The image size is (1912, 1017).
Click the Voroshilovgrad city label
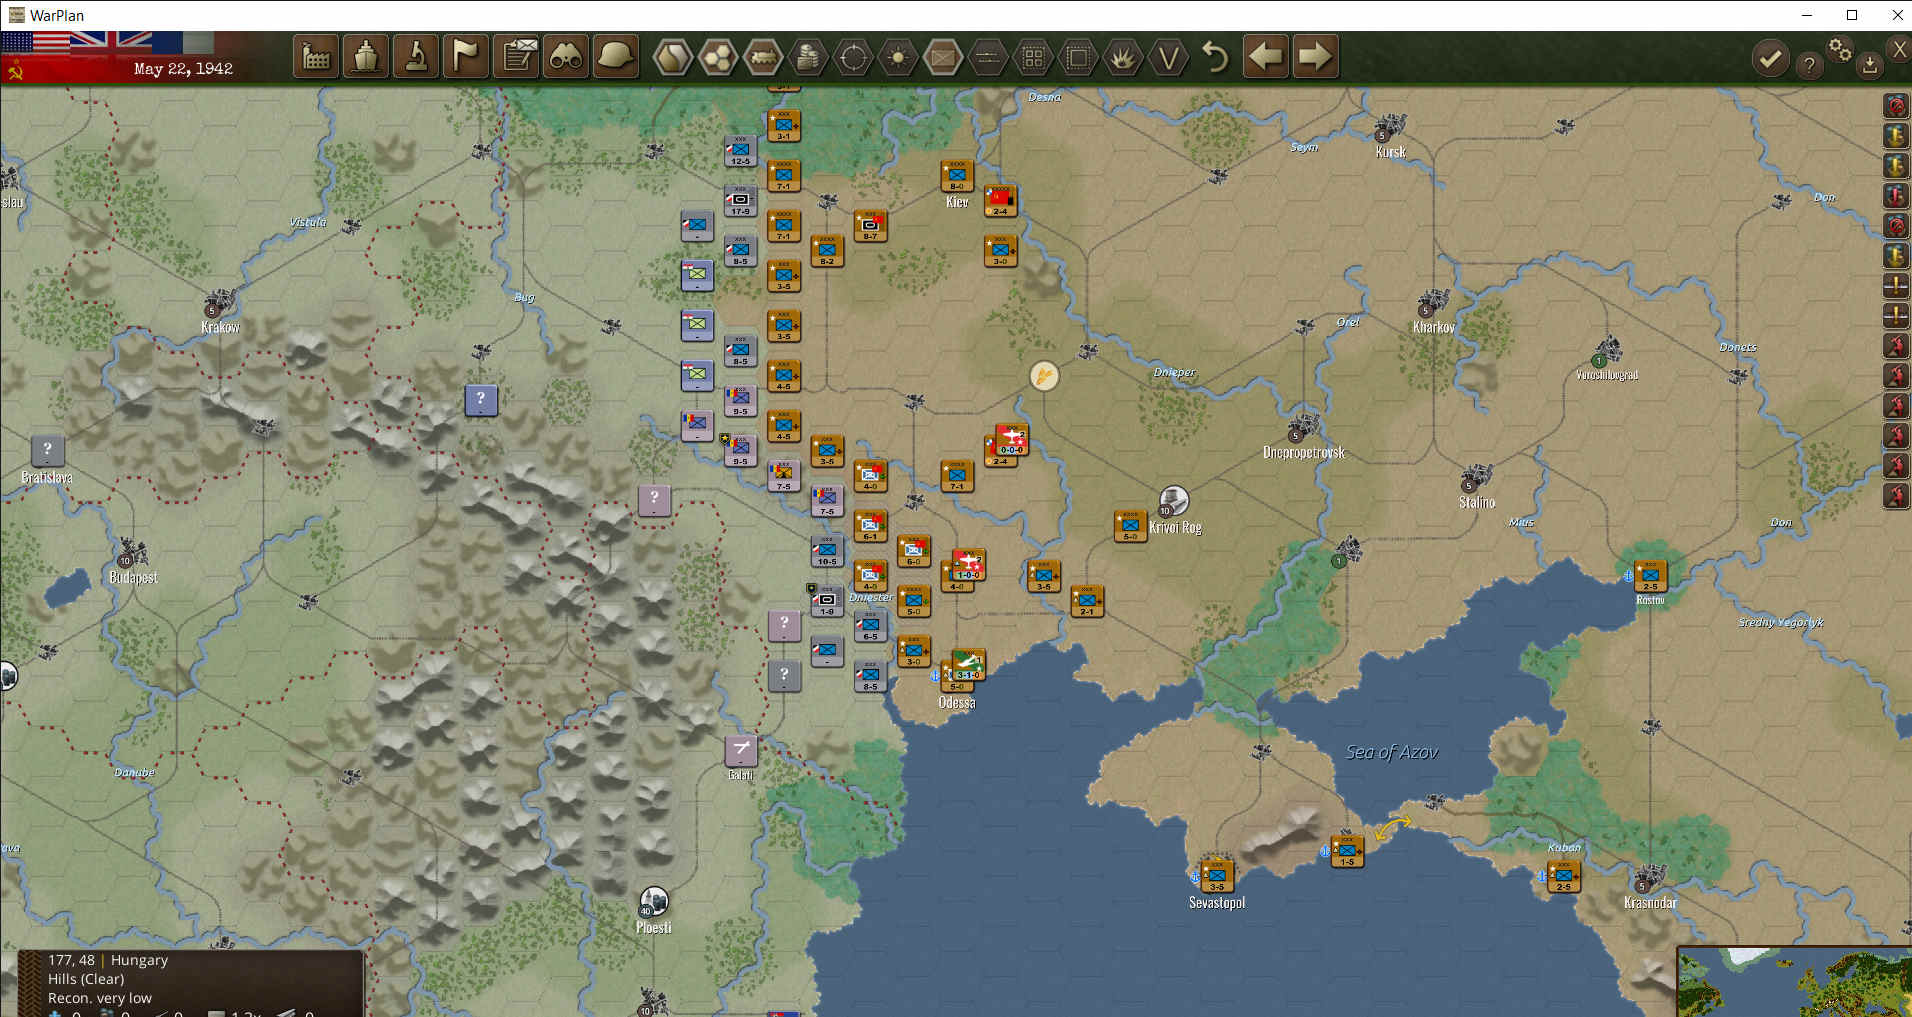click(x=1607, y=375)
